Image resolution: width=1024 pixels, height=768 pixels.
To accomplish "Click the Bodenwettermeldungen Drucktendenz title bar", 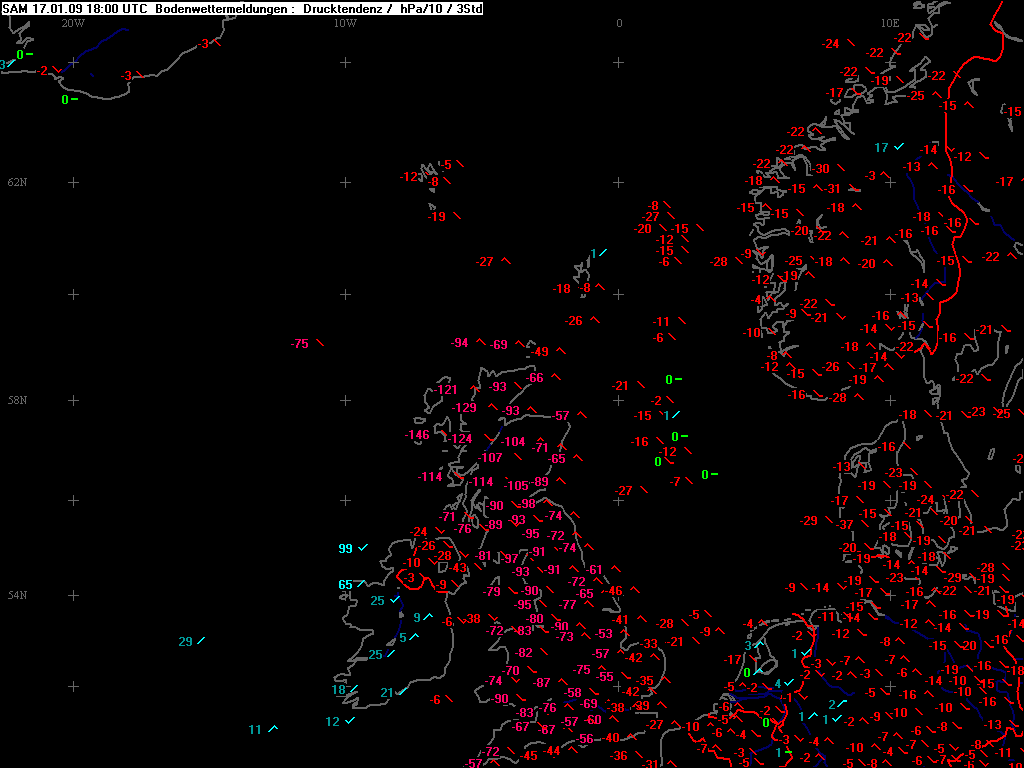I will click(242, 8).
